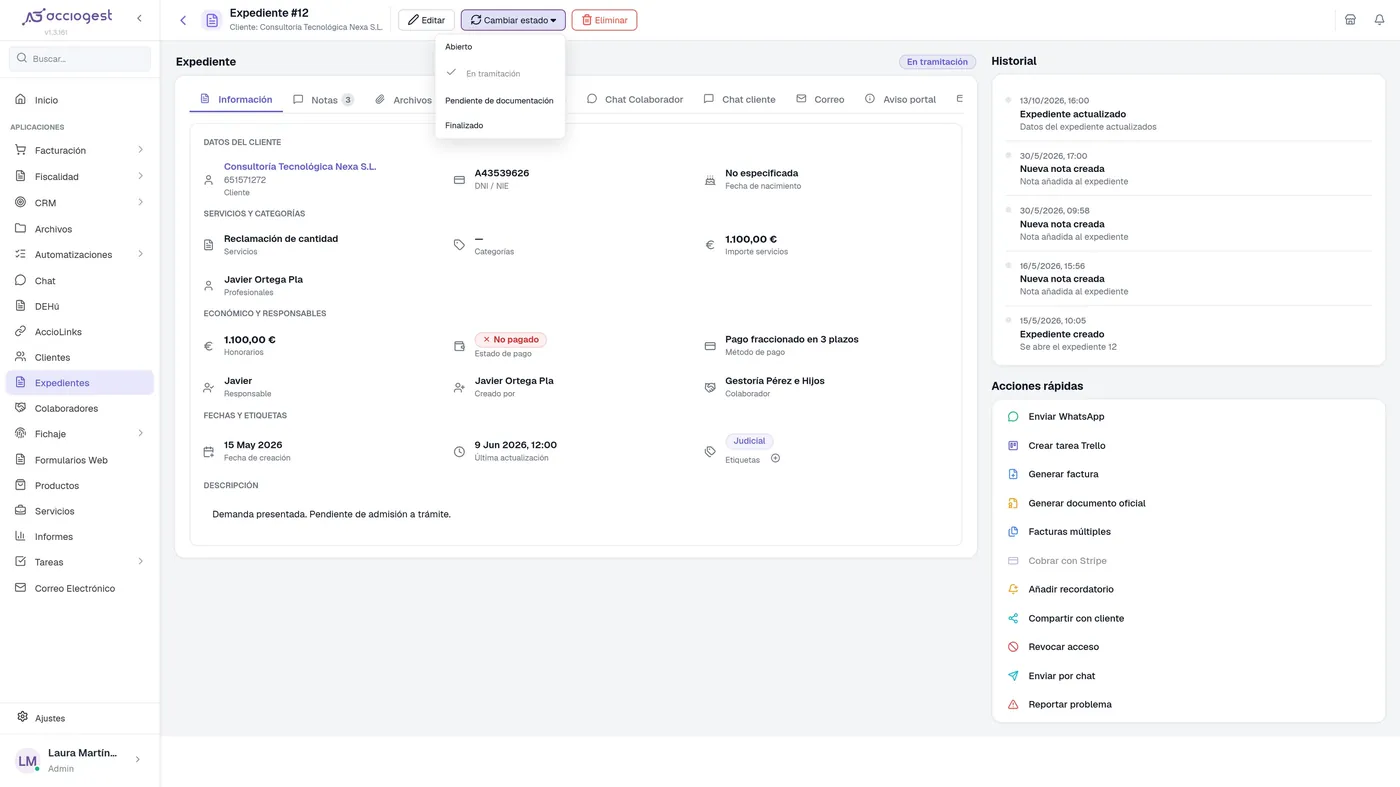Switch to the Chat Colaborador tab
This screenshot has width=1400, height=787.
[x=635, y=100]
